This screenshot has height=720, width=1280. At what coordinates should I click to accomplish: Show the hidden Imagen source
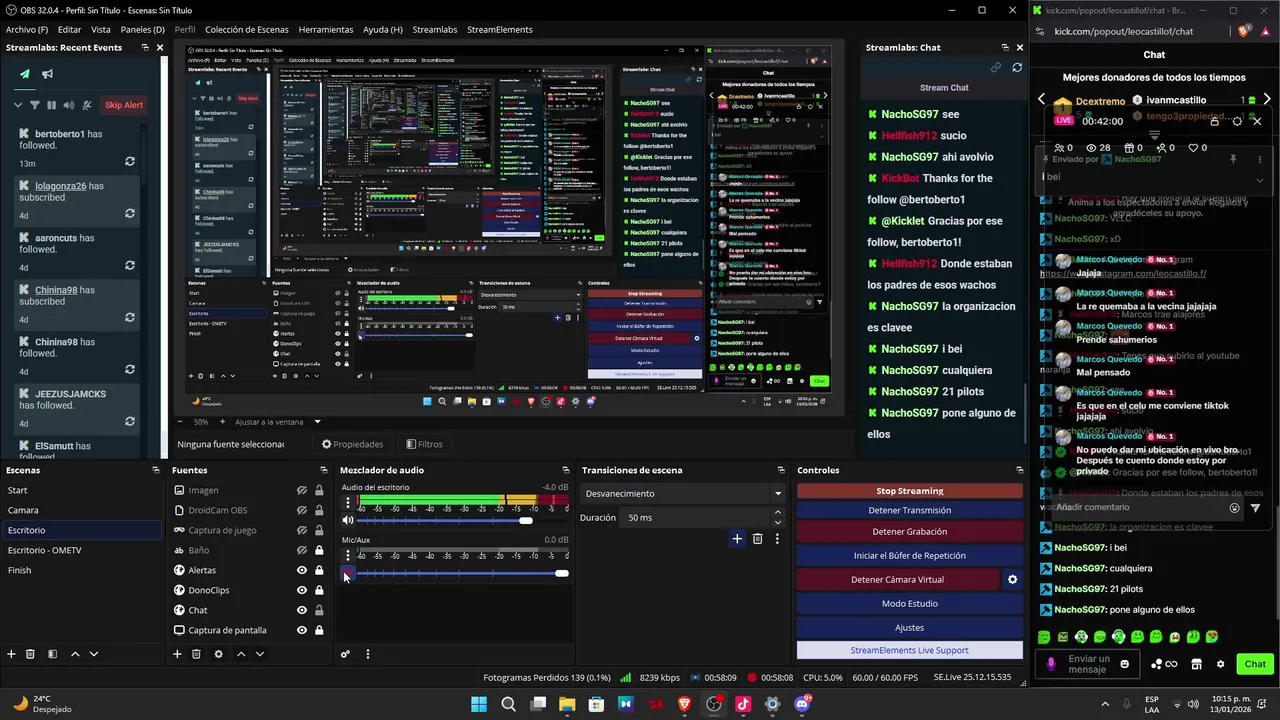(301, 490)
